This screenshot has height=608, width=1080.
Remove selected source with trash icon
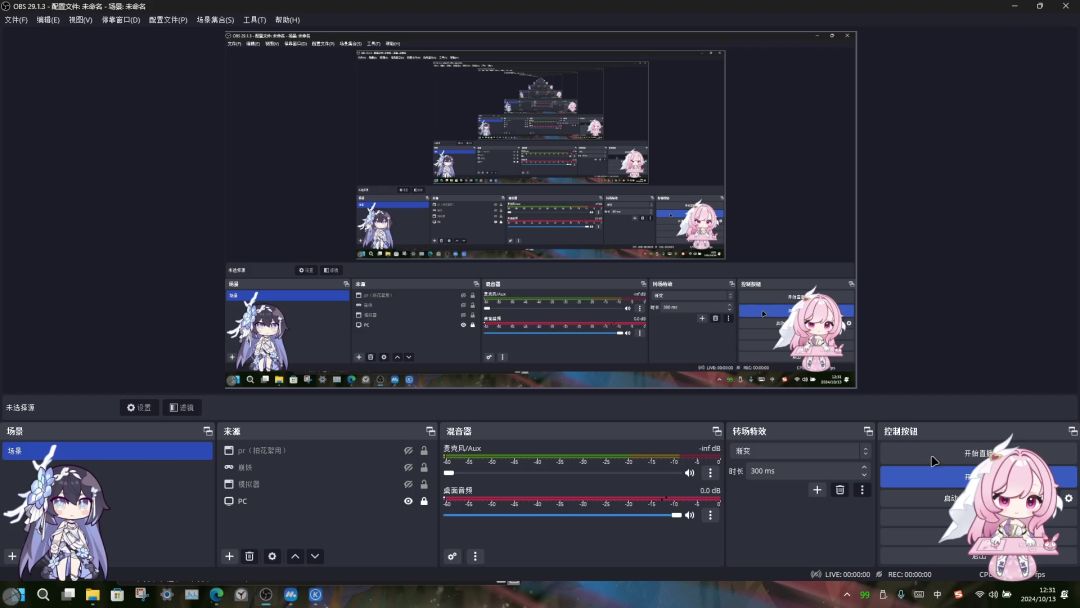[250, 556]
